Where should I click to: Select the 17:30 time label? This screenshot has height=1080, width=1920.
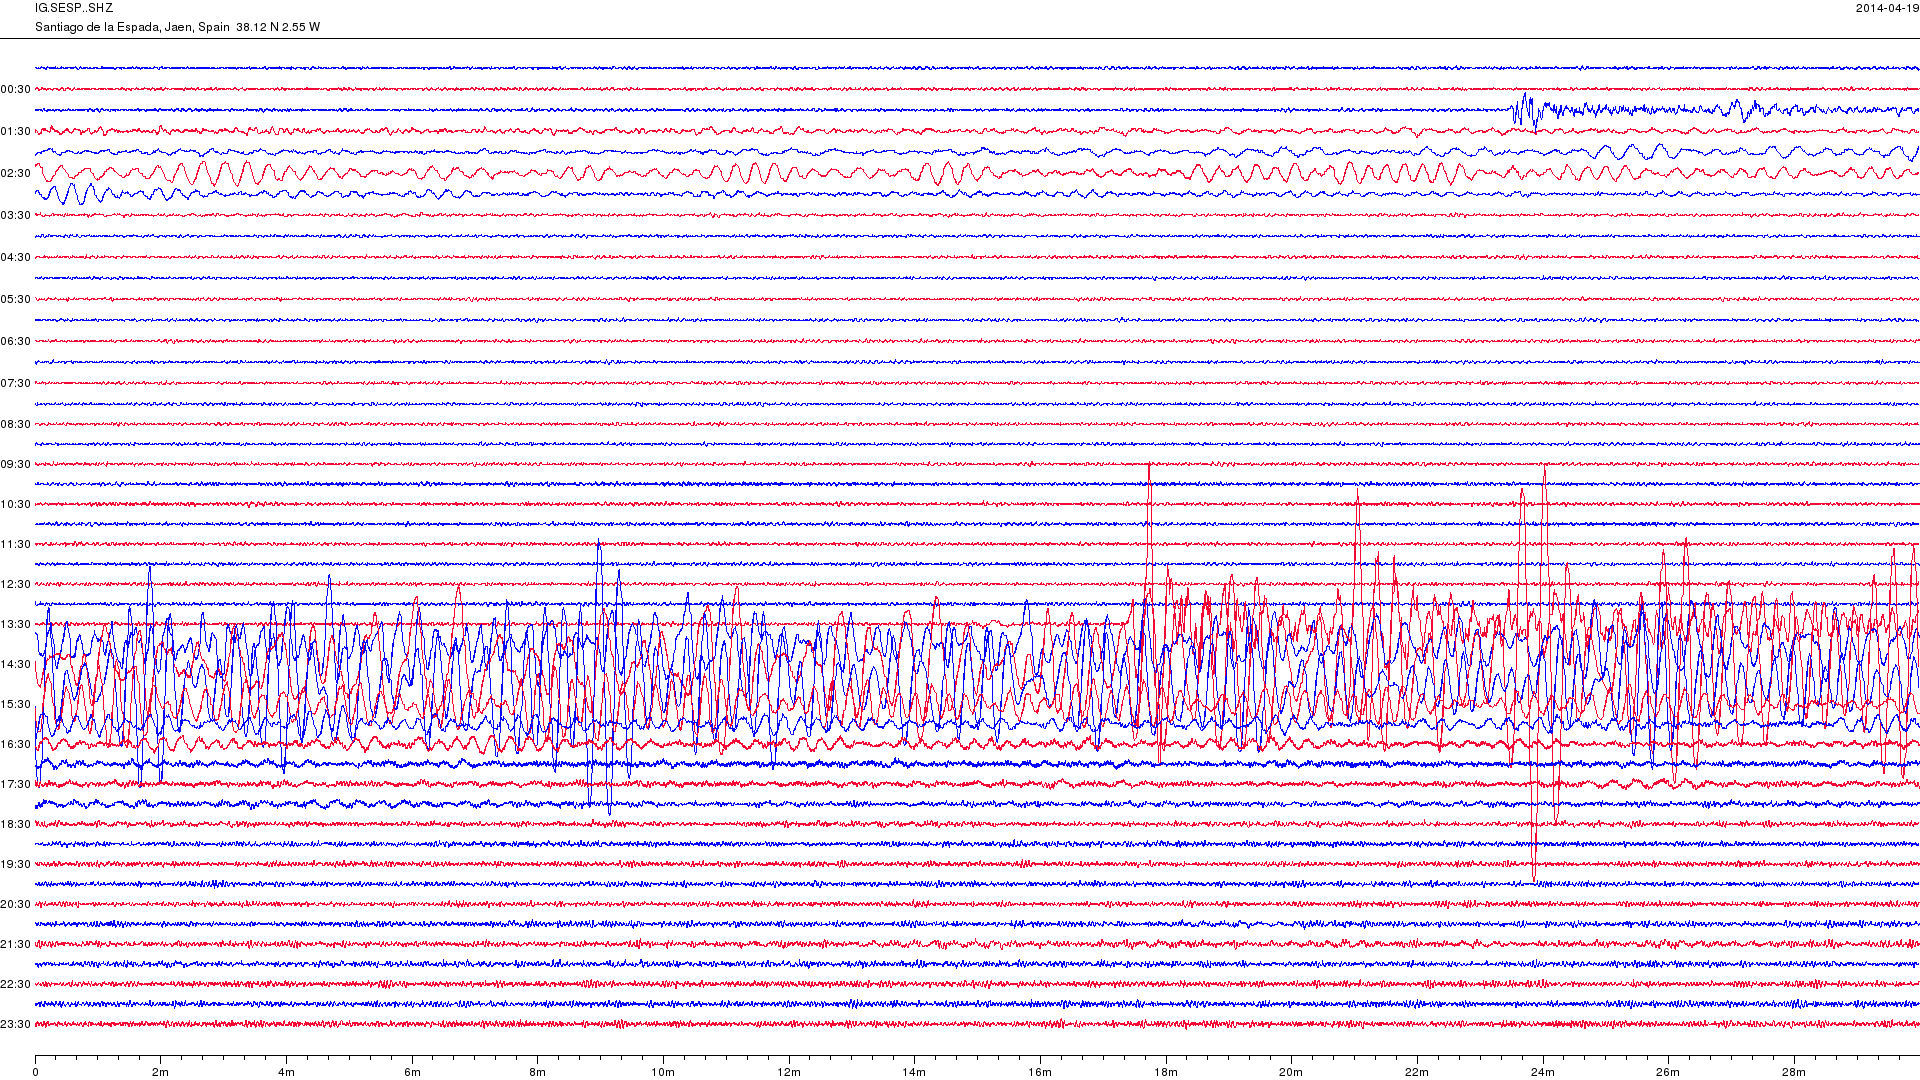pos(15,785)
